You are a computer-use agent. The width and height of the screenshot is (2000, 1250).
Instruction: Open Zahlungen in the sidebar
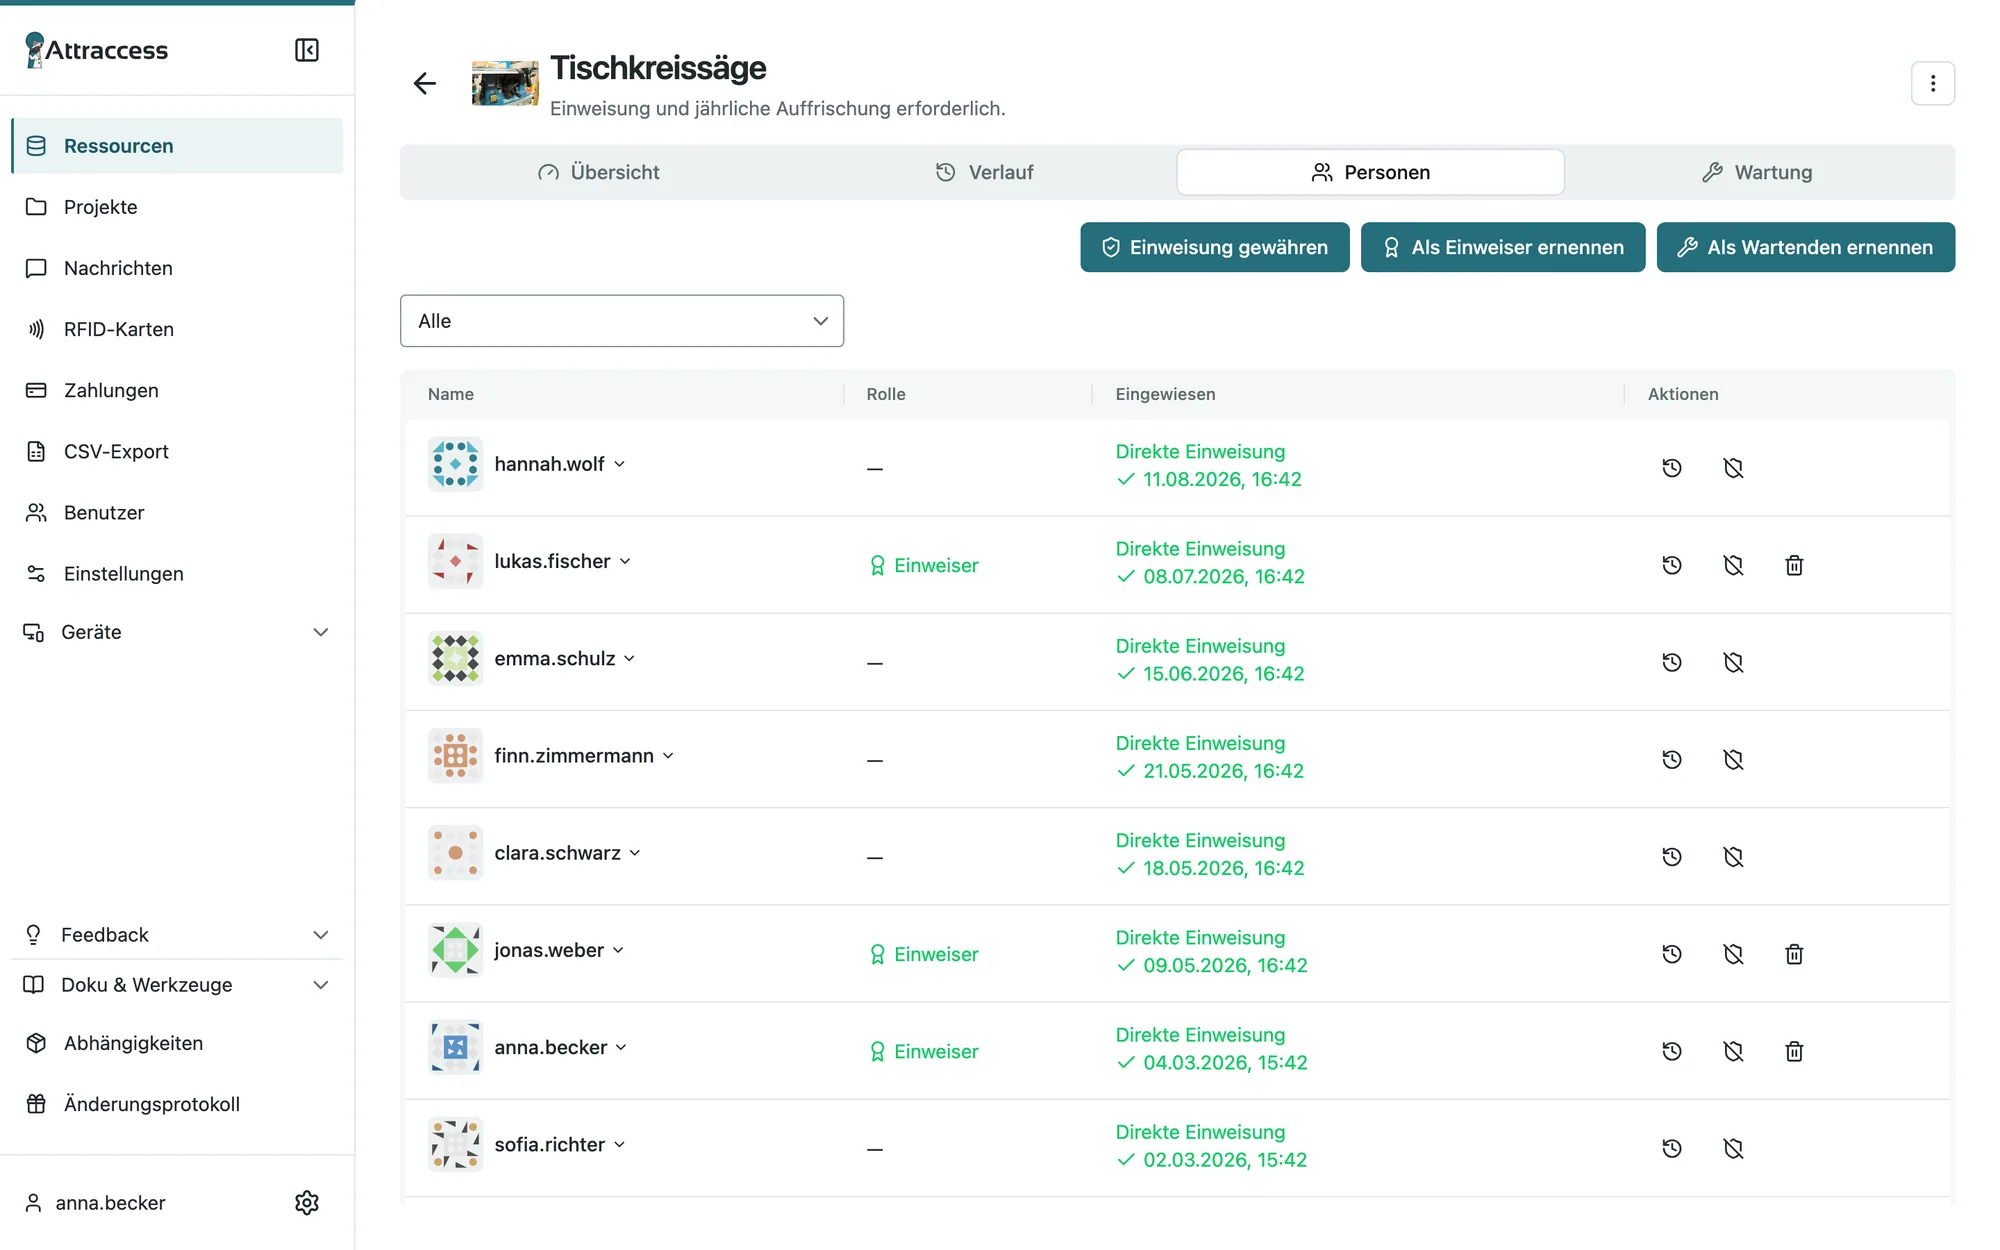point(176,390)
